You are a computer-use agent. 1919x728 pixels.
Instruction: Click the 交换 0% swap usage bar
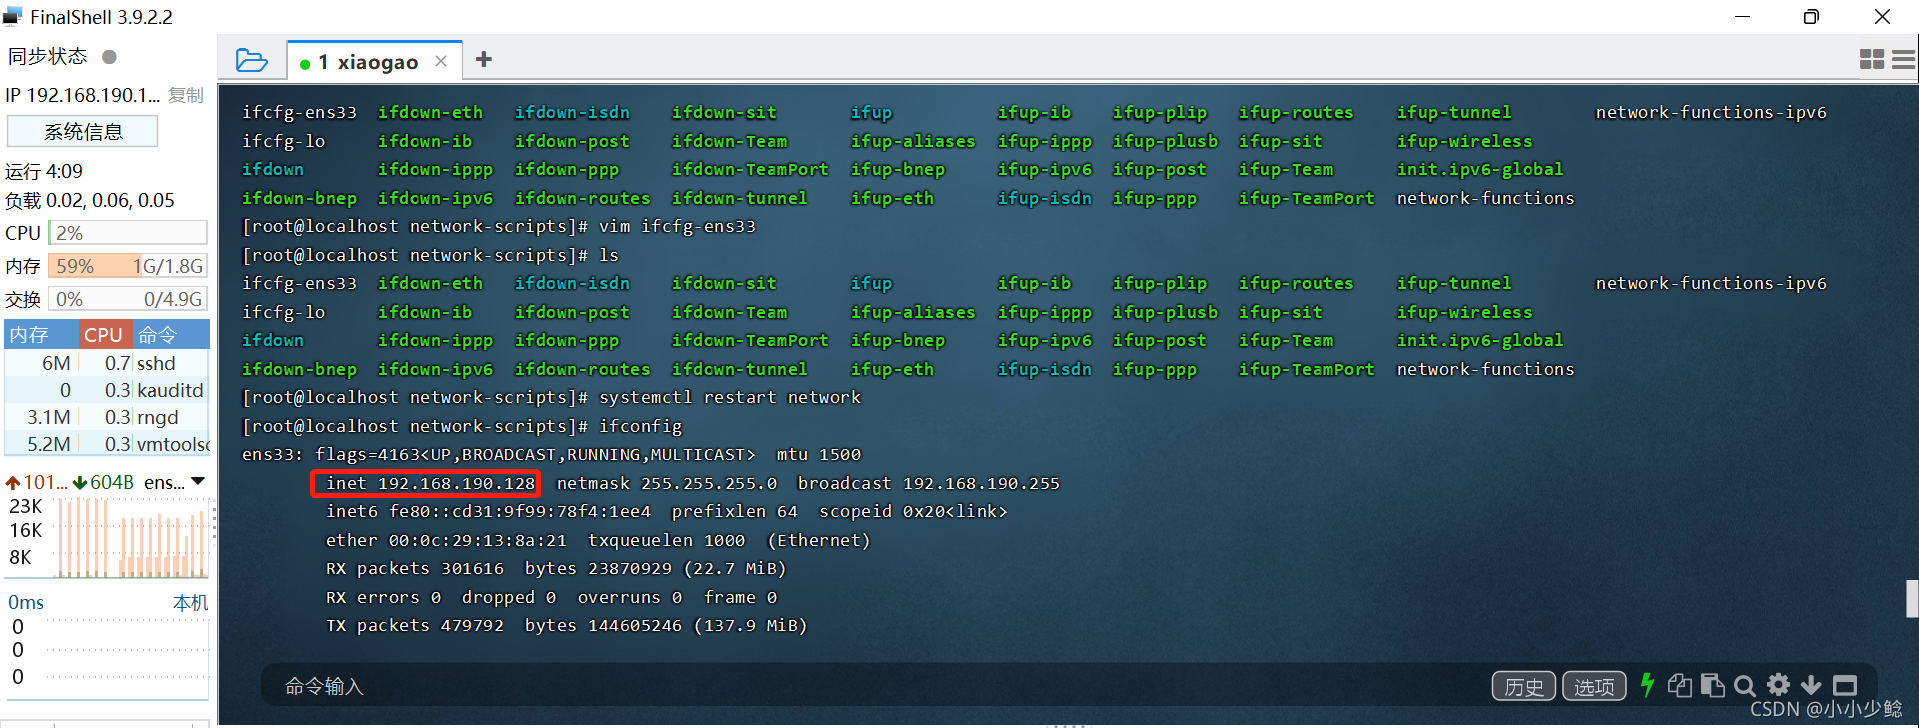click(128, 299)
